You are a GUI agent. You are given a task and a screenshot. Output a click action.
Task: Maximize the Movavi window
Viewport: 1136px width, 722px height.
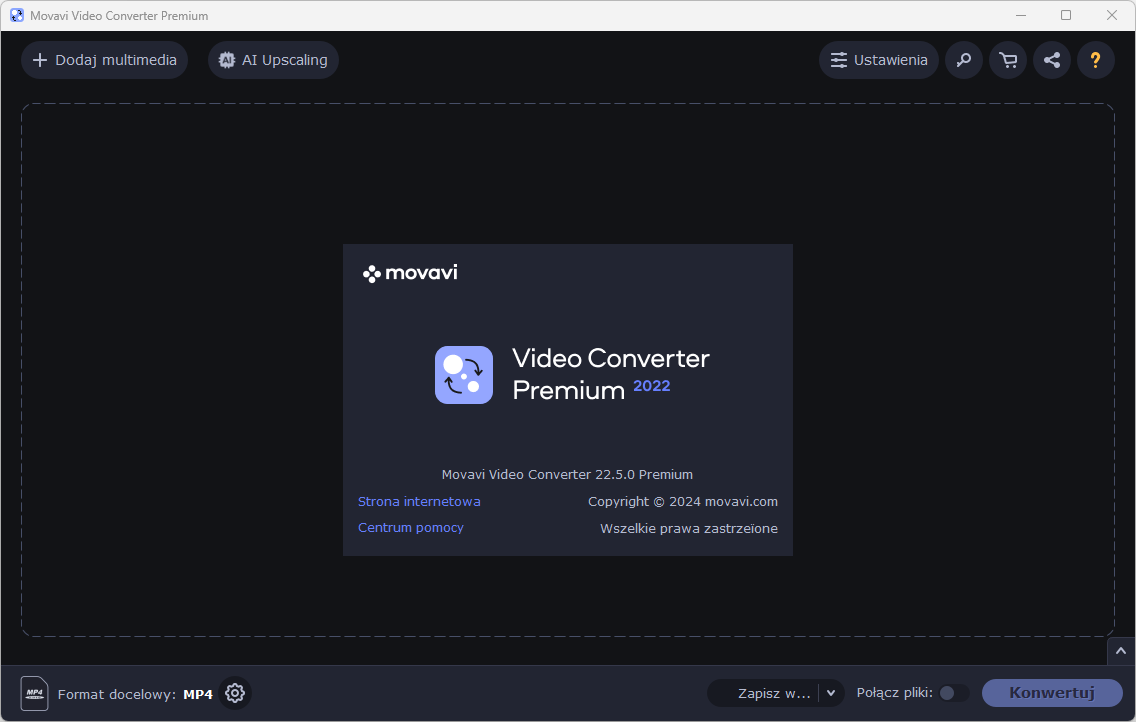point(1066,15)
